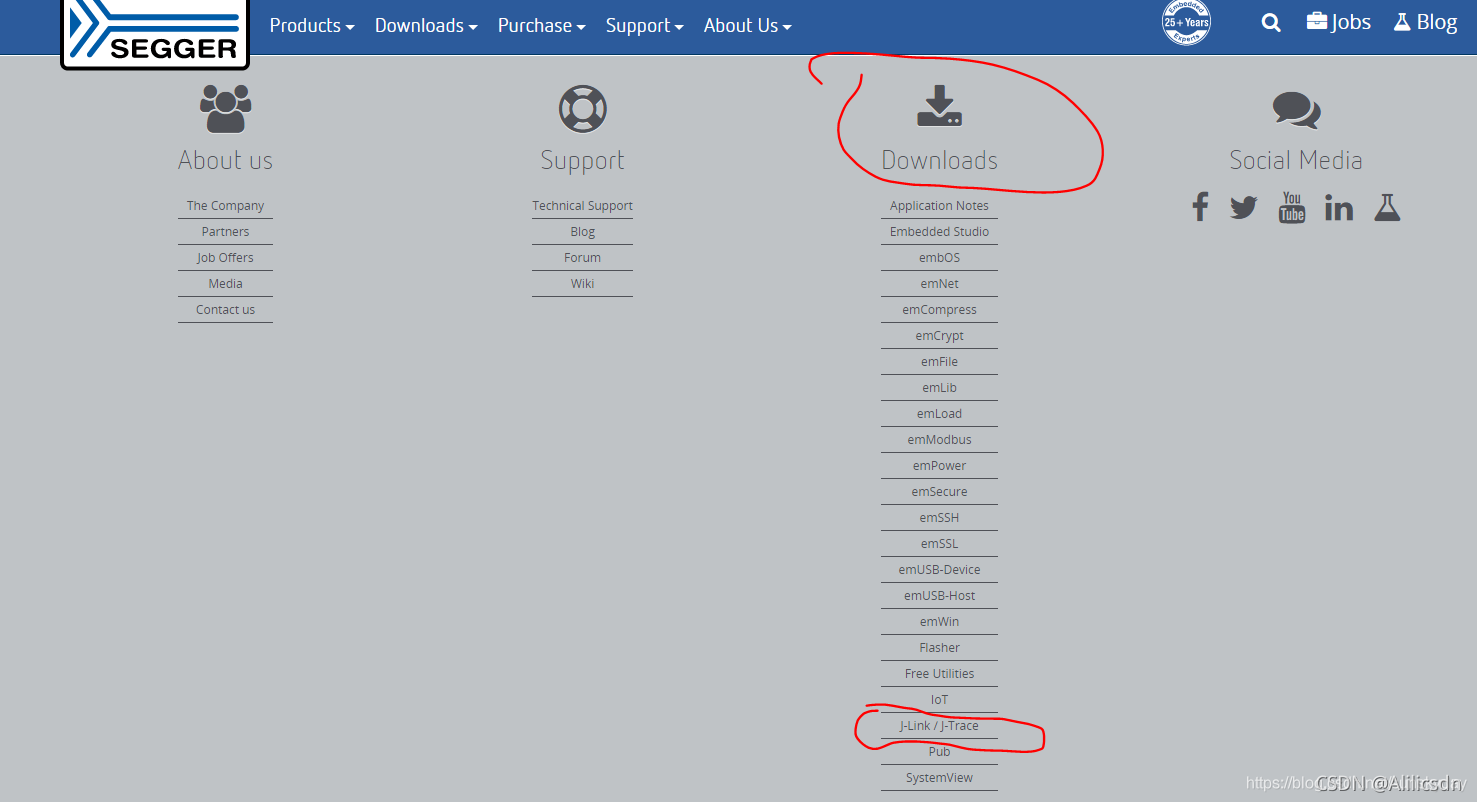Image resolution: width=1477 pixels, height=802 pixels.
Task: Click the 25+ Years badge
Action: 1186,22
